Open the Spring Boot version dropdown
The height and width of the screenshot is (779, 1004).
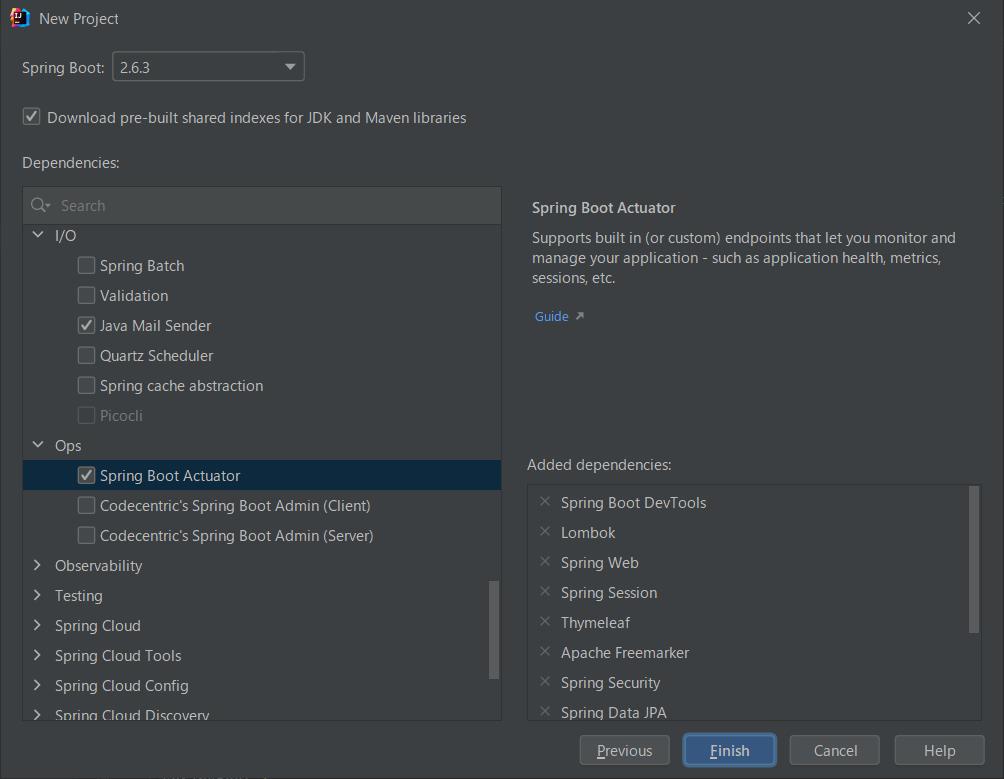point(208,67)
